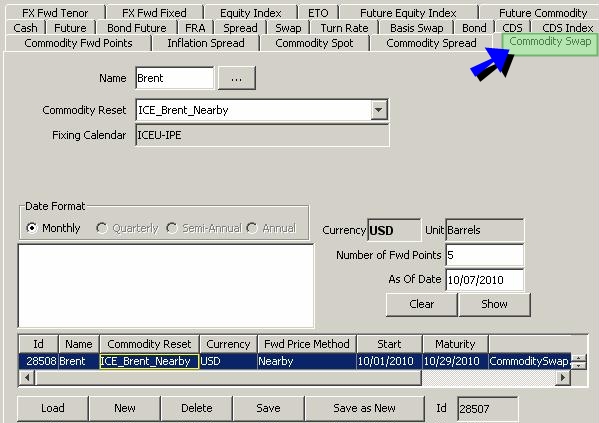
Task: Click the Save as New button
Action: [x=364, y=408]
